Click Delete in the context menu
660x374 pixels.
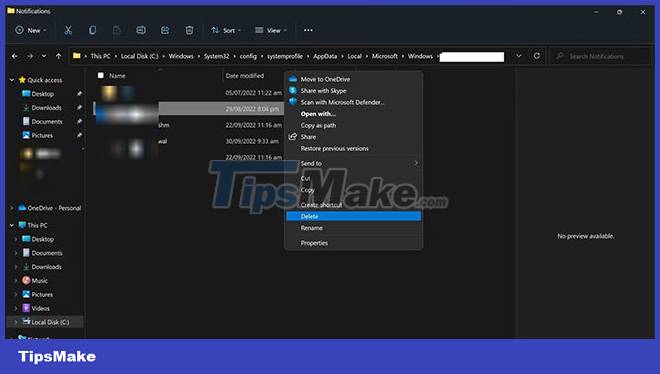coord(354,216)
